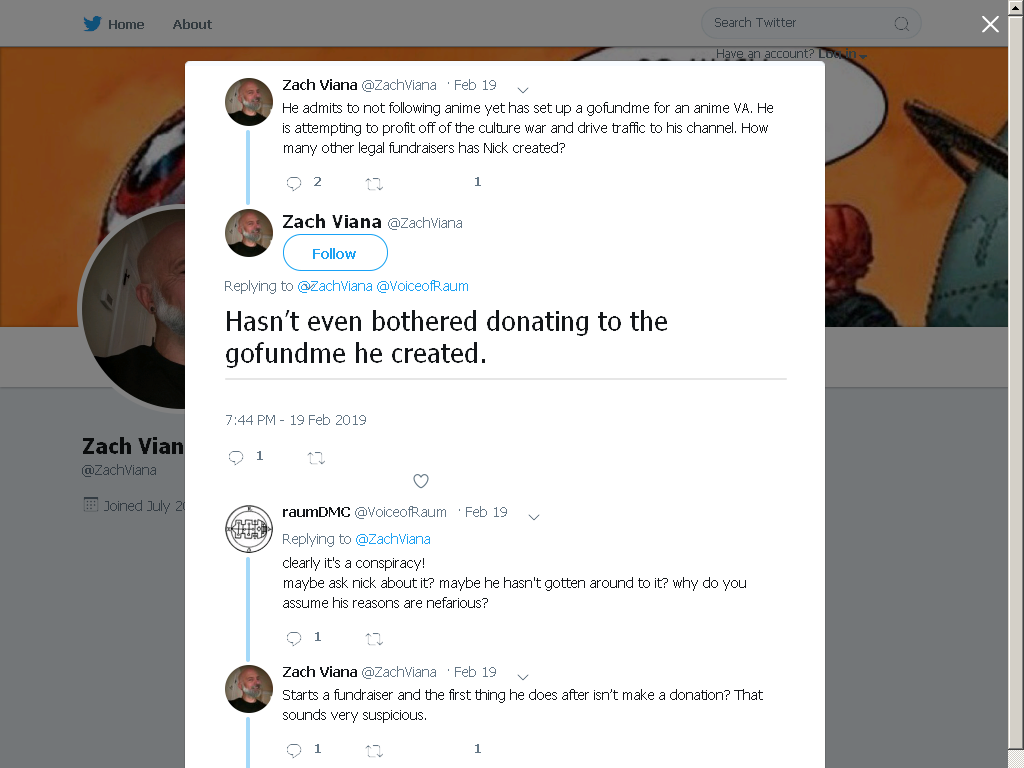Retweet raumDMC's conspiracy tweet

click(374, 639)
